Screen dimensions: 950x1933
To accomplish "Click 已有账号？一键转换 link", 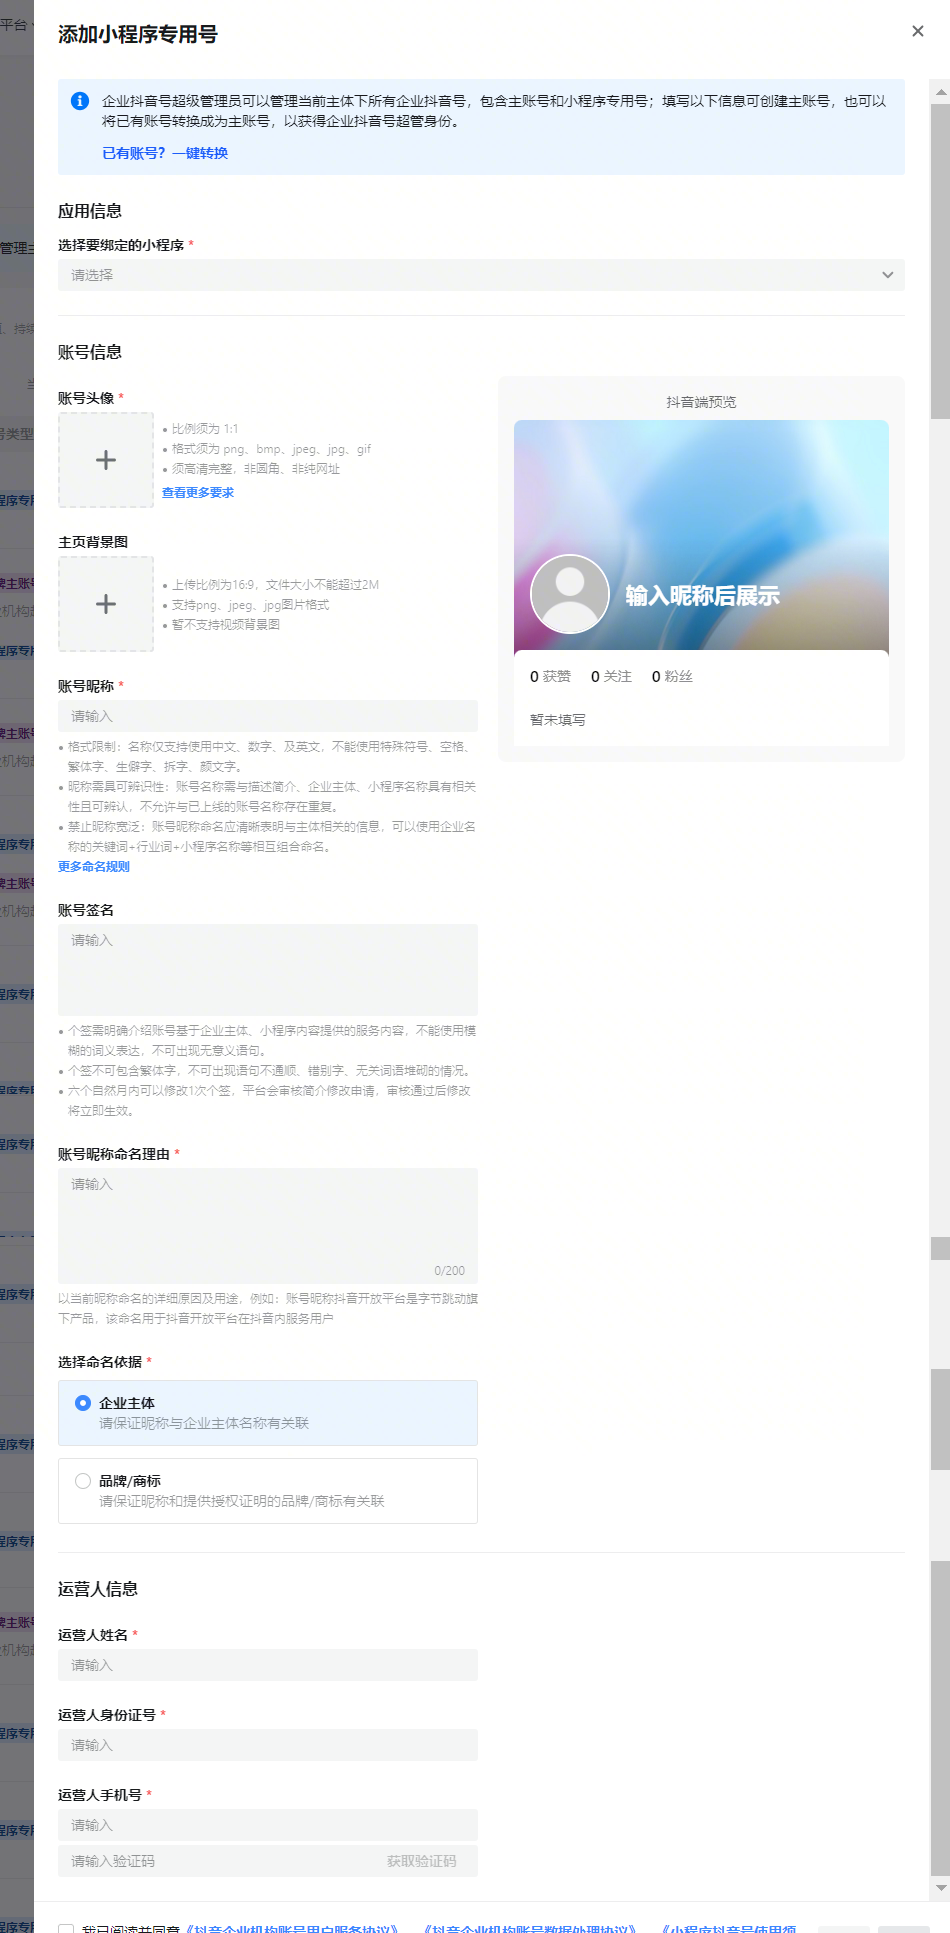I will click(165, 153).
